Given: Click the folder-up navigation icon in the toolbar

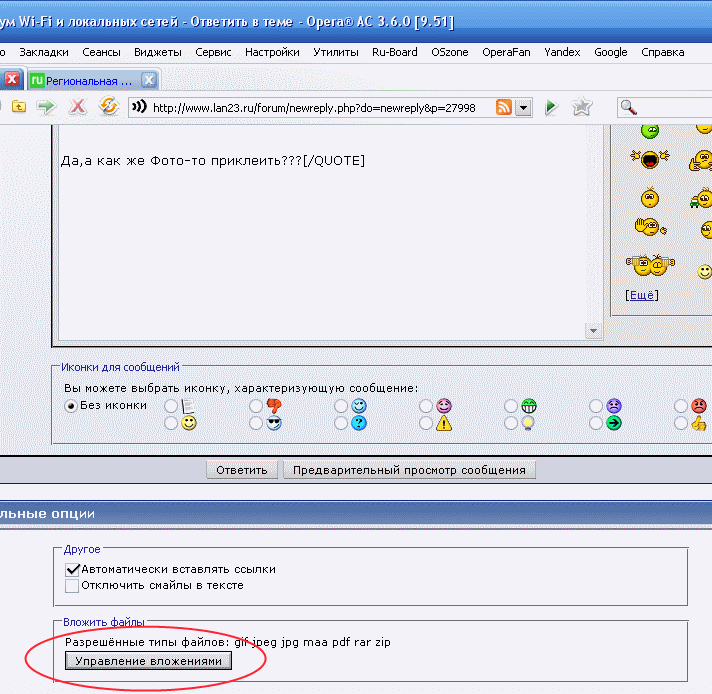Looking at the screenshot, I should 19,107.
